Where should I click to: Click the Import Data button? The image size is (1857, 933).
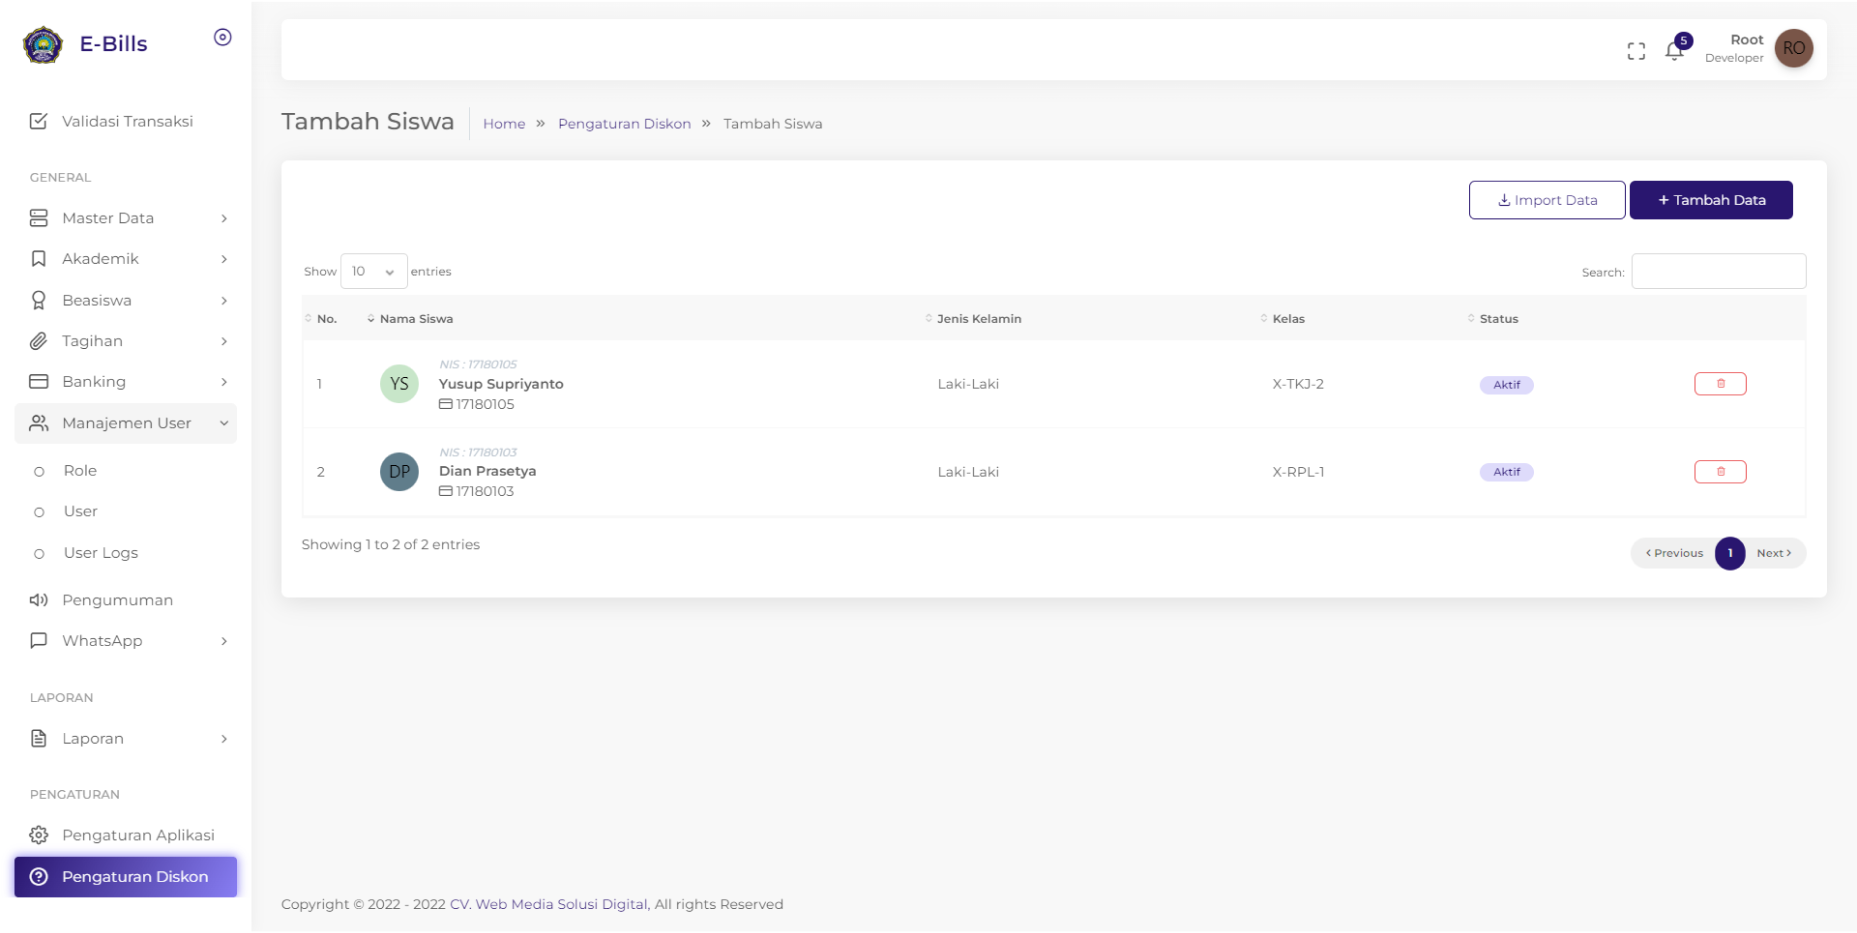pyautogui.click(x=1546, y=200)
